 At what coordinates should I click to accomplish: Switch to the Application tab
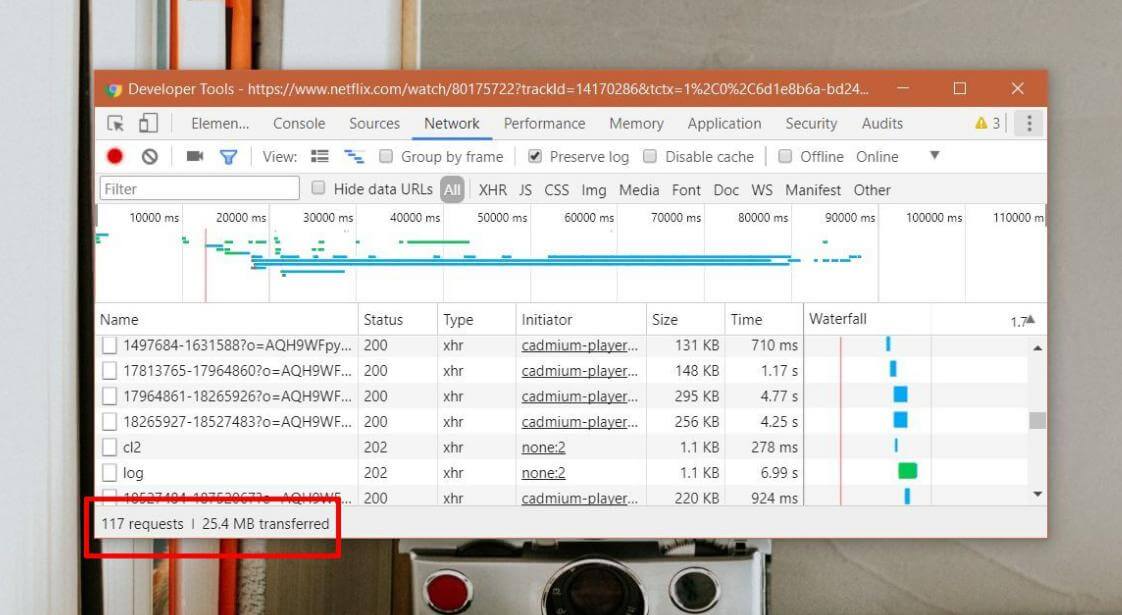(x=724, y=124)
